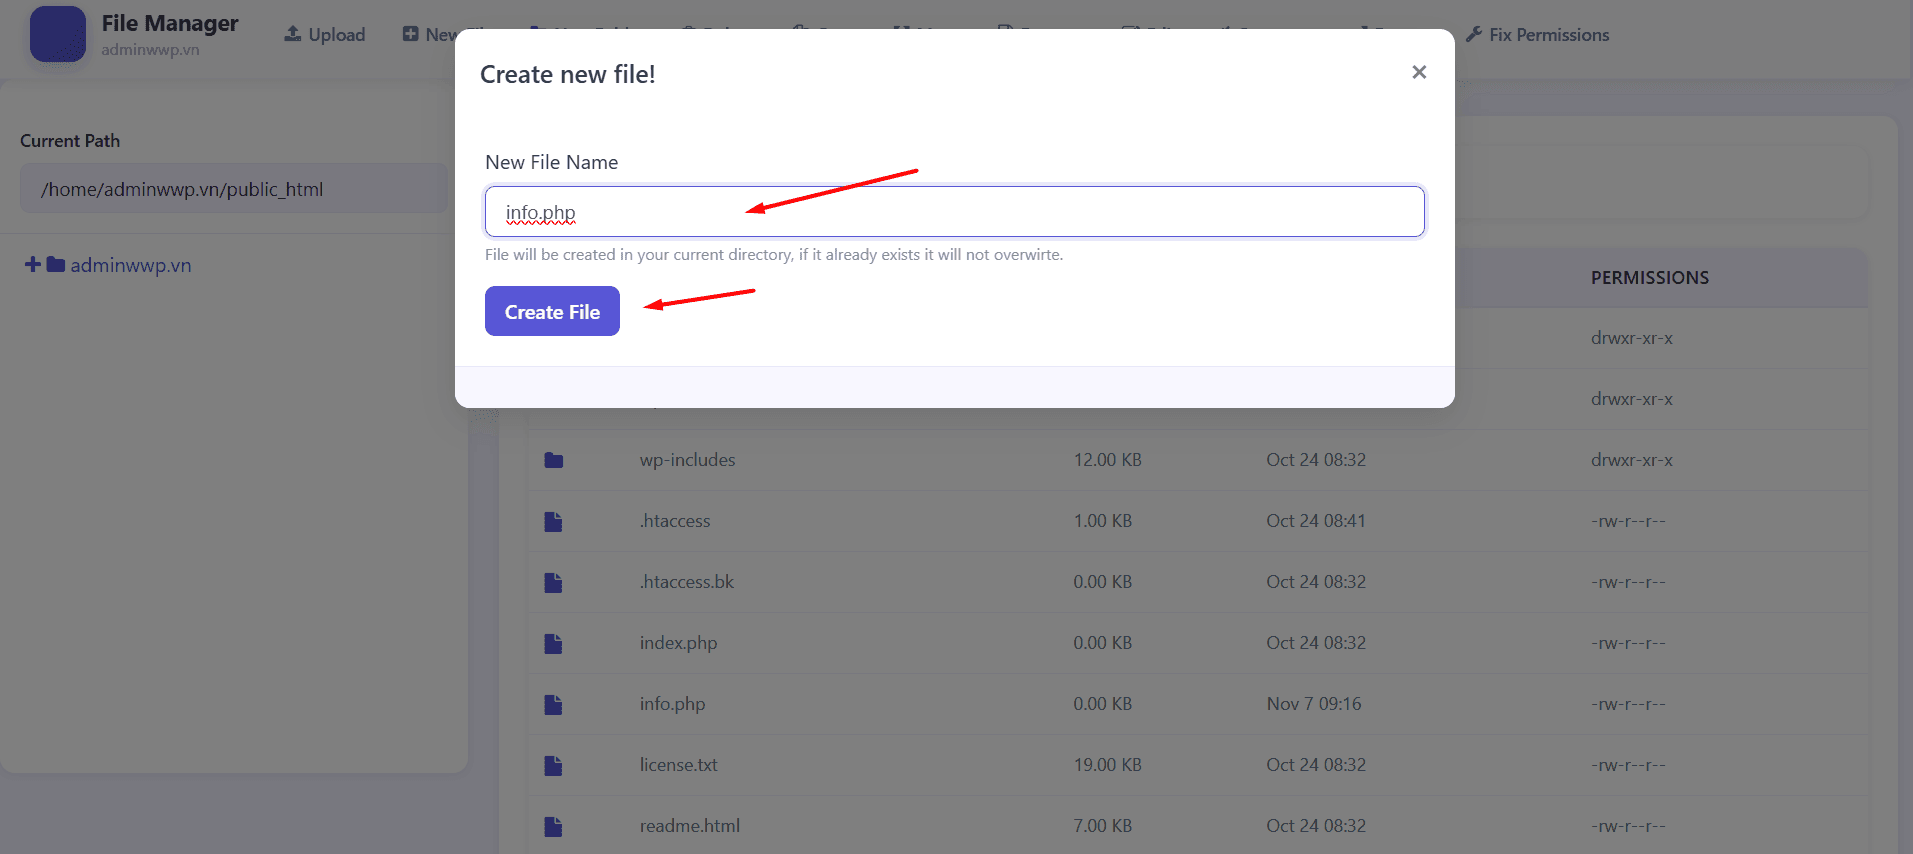Click the Create File button
1913x854 pixels.
(552, 311)
